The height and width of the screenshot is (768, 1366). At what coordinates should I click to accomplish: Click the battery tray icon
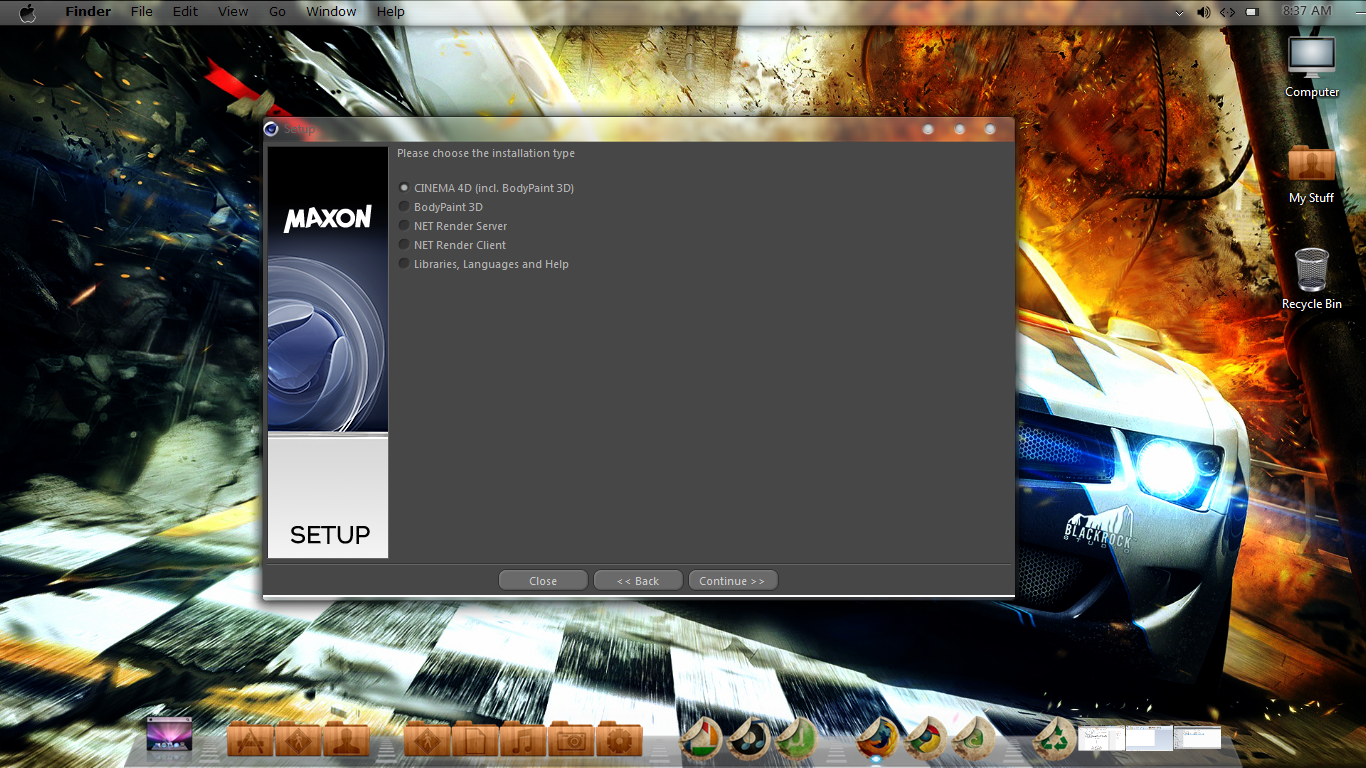(x=1251, y=12)
